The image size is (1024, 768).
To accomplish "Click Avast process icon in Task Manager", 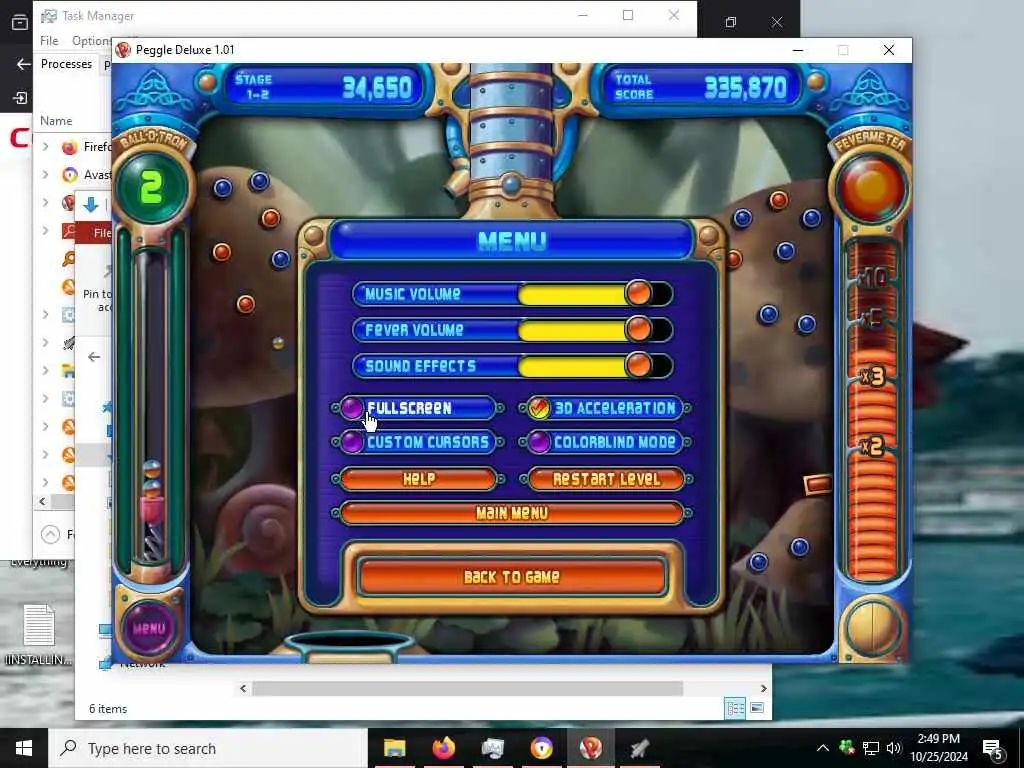I will 69,175.
